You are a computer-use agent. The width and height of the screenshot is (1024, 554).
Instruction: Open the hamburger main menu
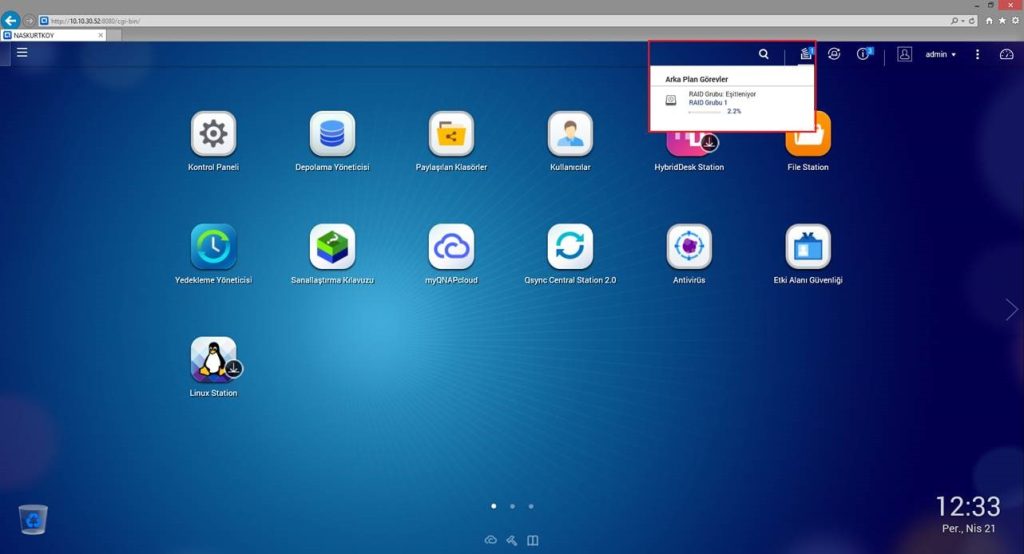click(22, 52)
